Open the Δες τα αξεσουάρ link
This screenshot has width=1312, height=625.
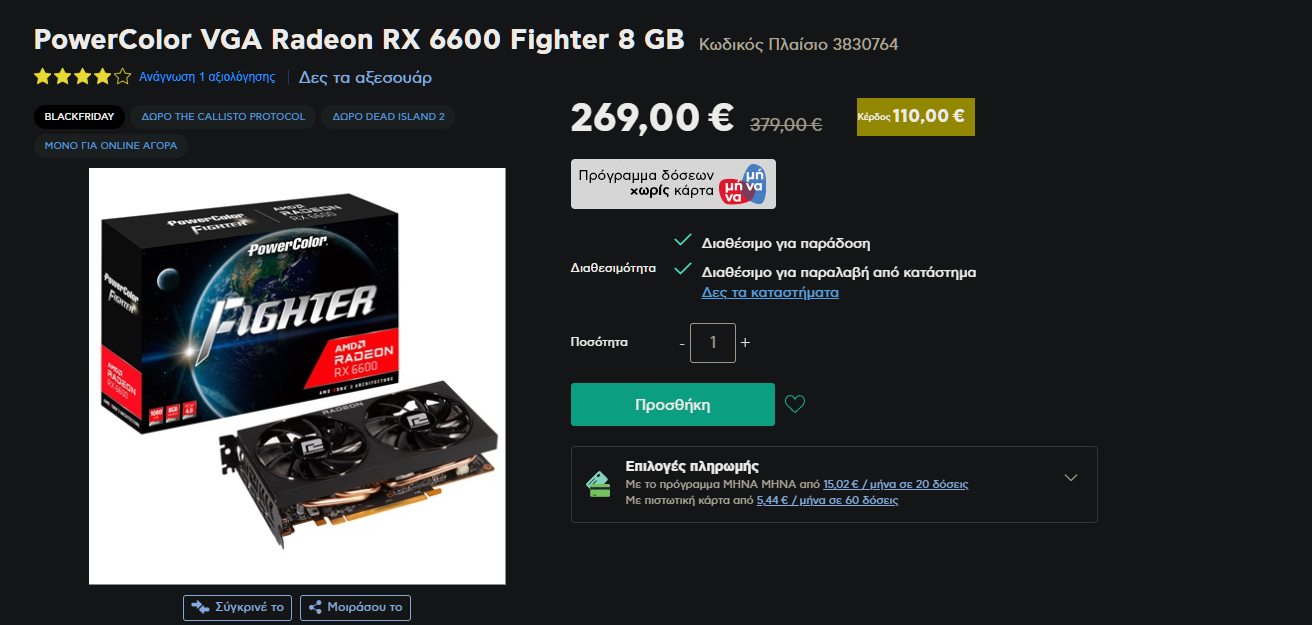[x=365, y=77]
